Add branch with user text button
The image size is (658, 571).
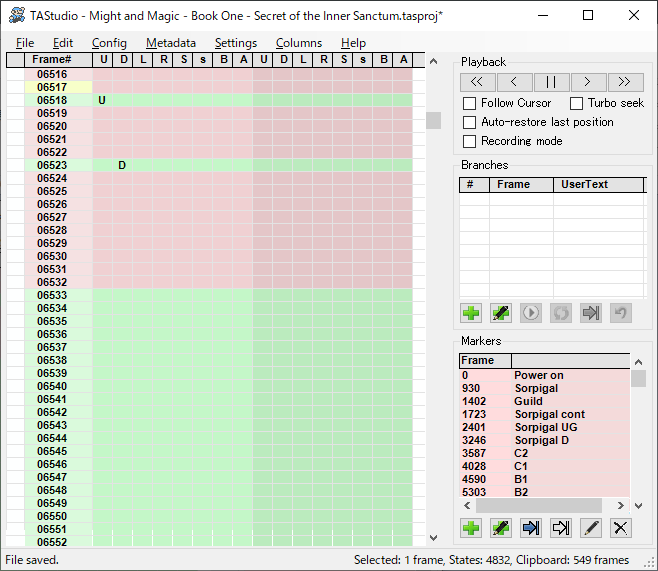(x=501, y=313)
